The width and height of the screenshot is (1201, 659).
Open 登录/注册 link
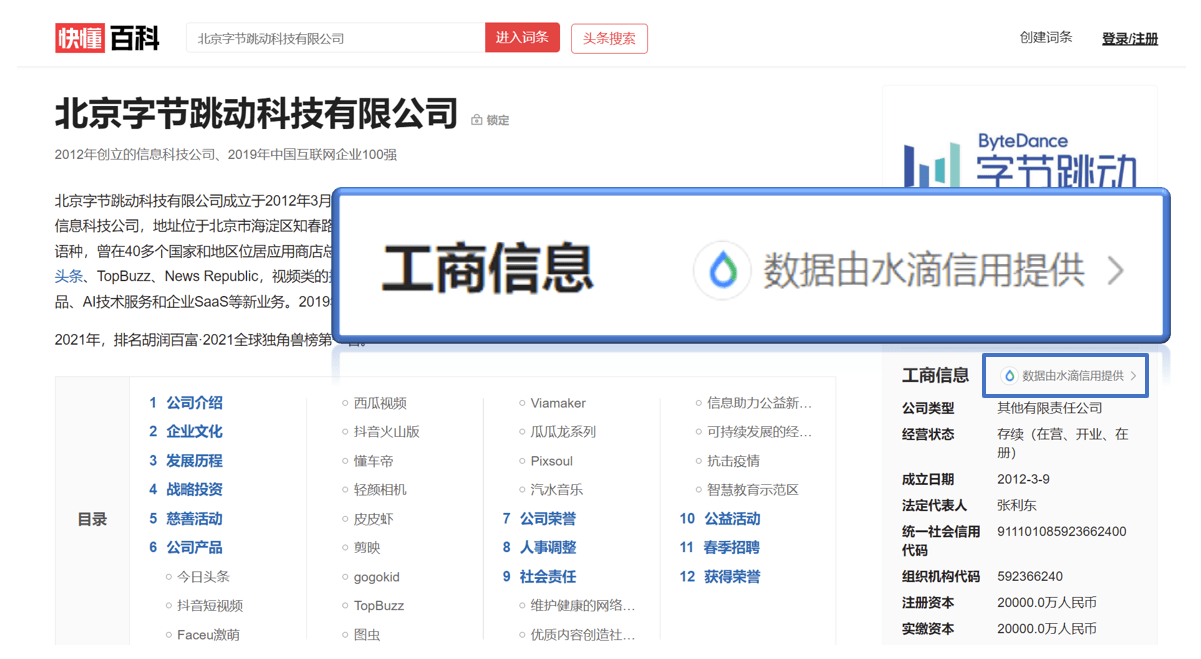[1130, 38]
